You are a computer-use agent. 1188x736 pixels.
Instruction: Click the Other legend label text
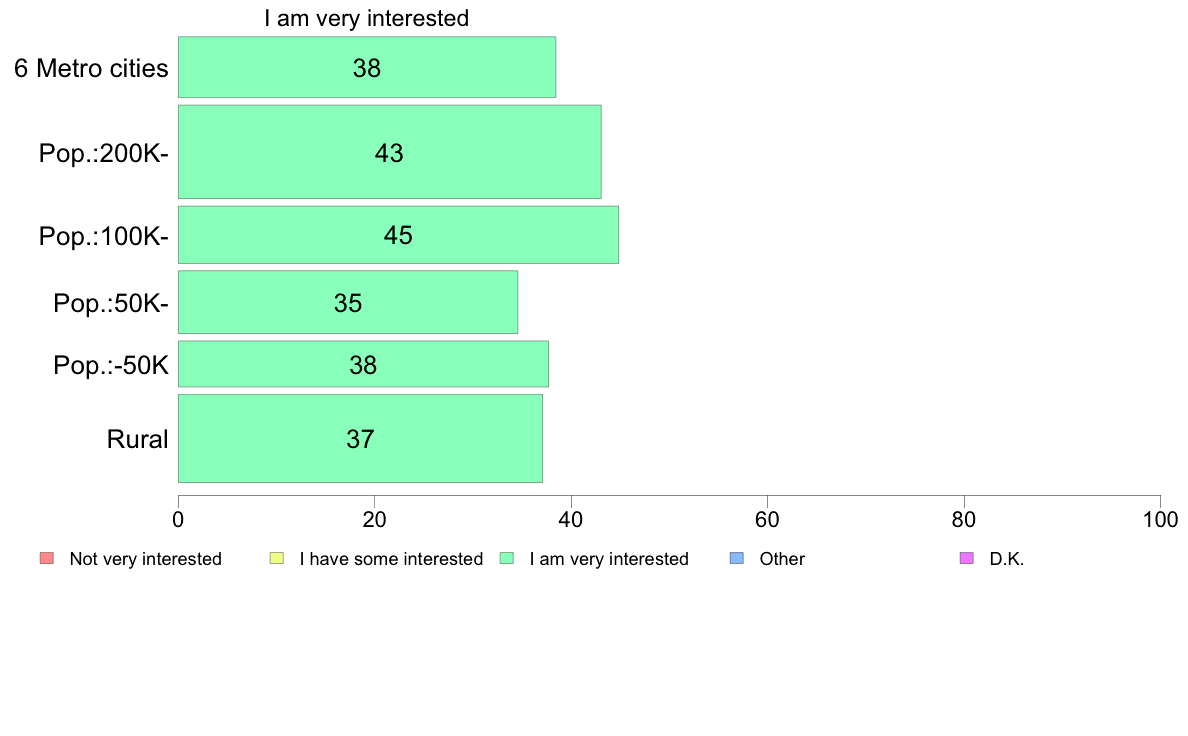pyautogui.click(x=782, y=559)
